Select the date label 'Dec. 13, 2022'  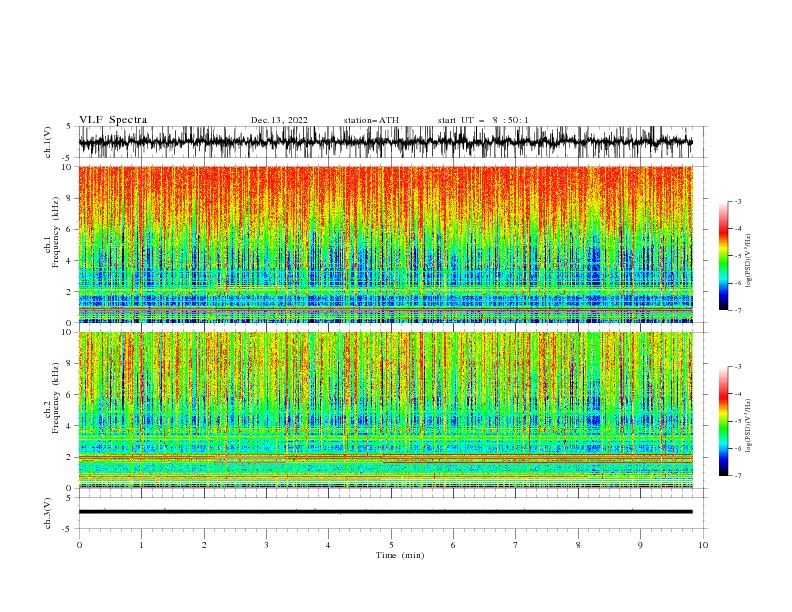point(279,120)
